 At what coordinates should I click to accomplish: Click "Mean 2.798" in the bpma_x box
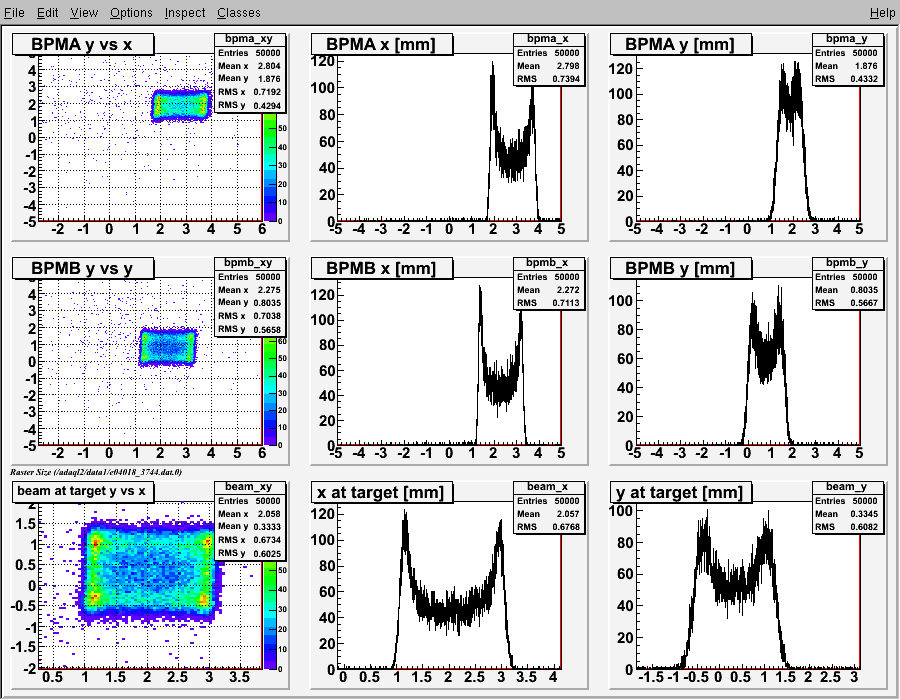click(548, 66)
